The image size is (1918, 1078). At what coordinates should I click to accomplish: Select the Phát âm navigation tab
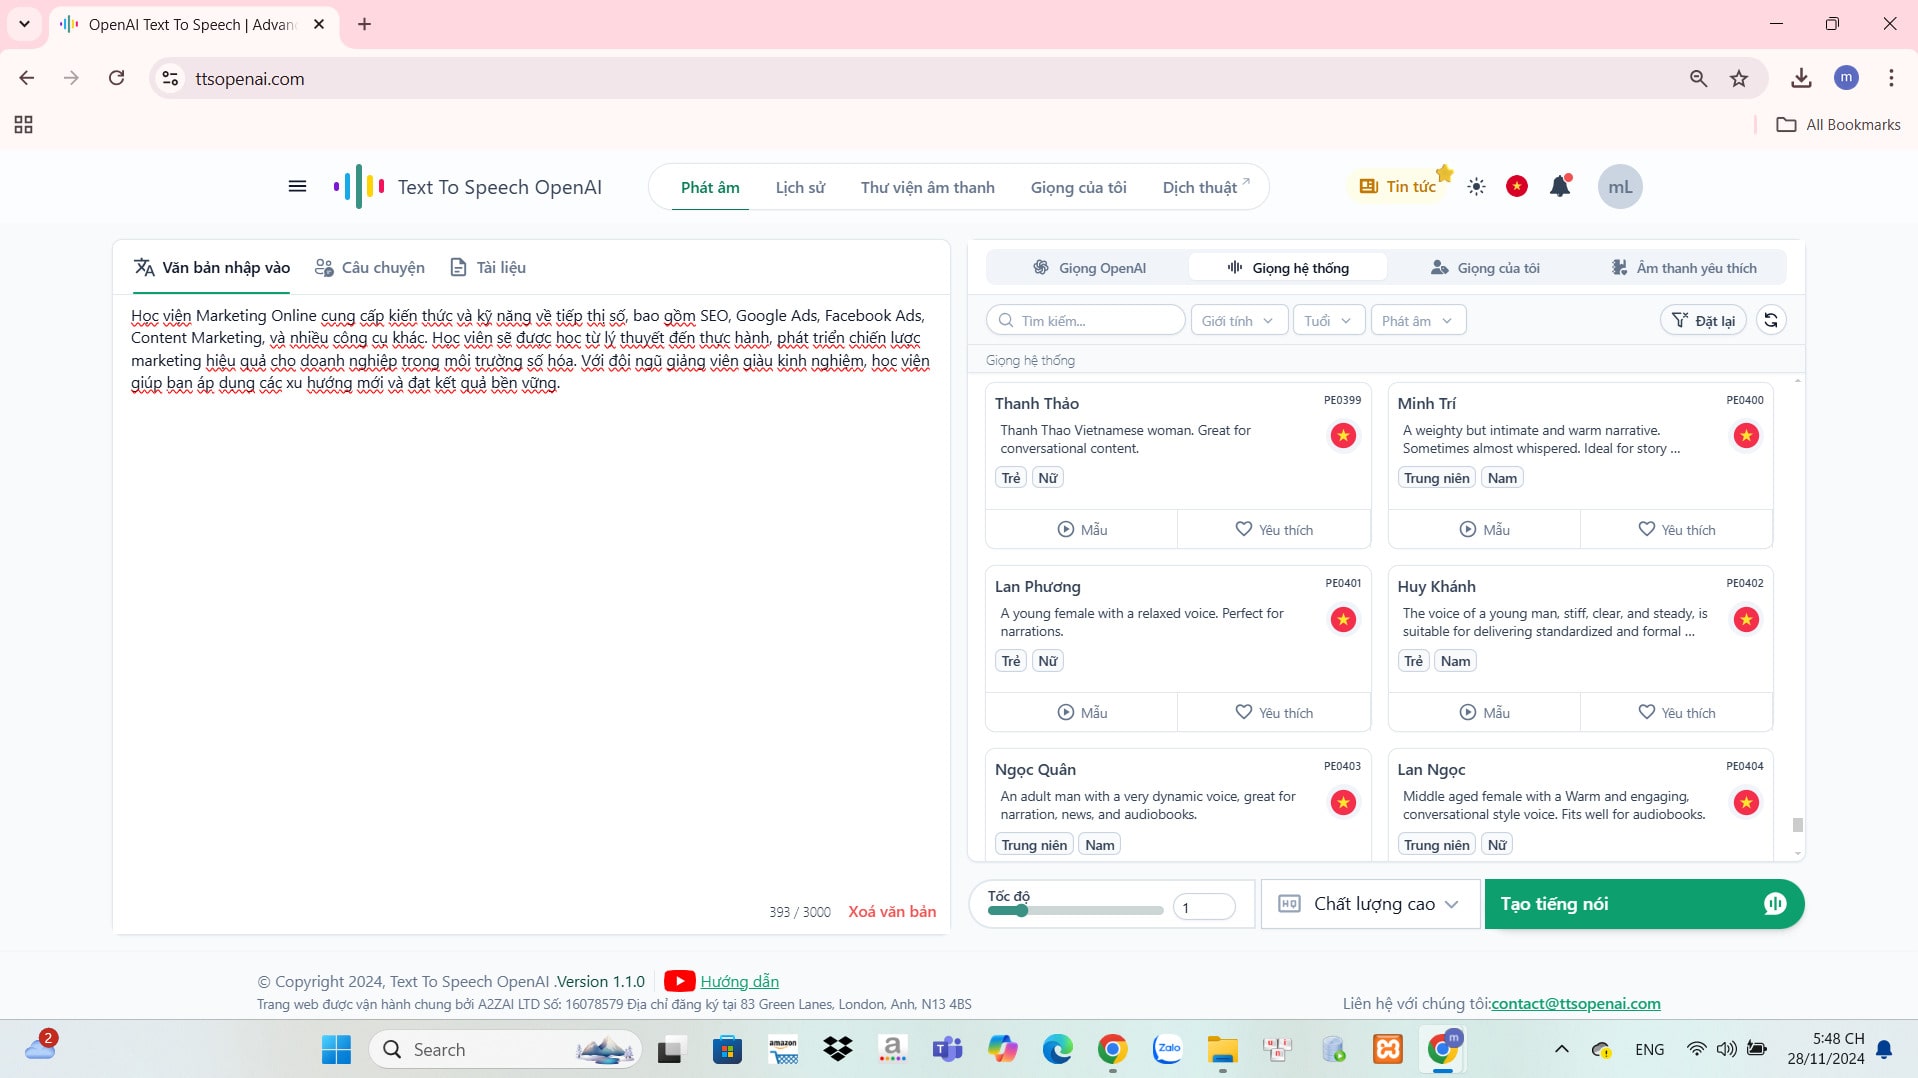click(710, 187)
